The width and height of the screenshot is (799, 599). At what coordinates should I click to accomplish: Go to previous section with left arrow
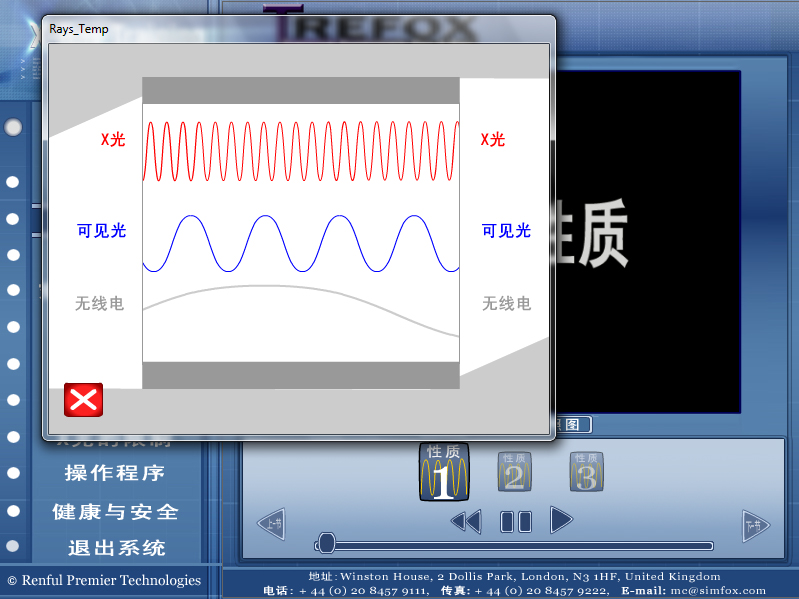271,524
